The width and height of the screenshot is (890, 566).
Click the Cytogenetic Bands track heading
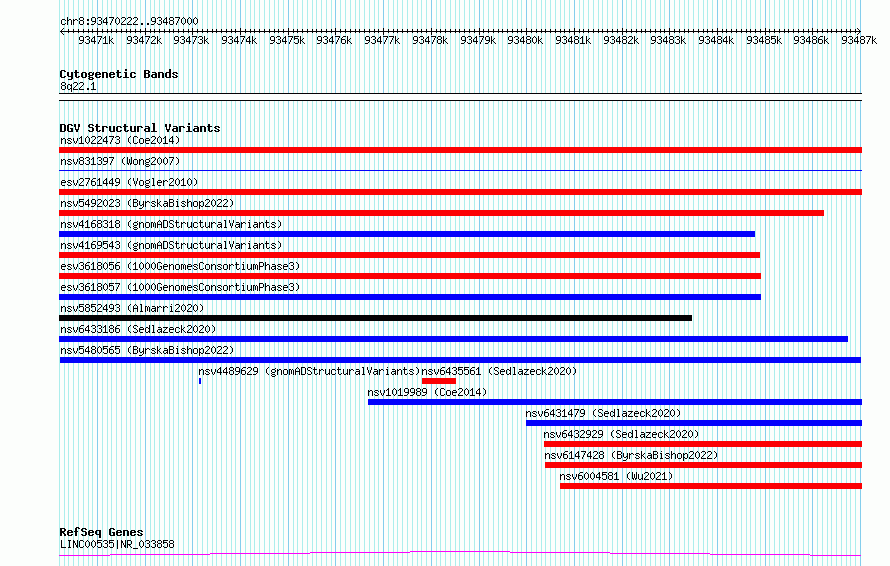point(119,74)
